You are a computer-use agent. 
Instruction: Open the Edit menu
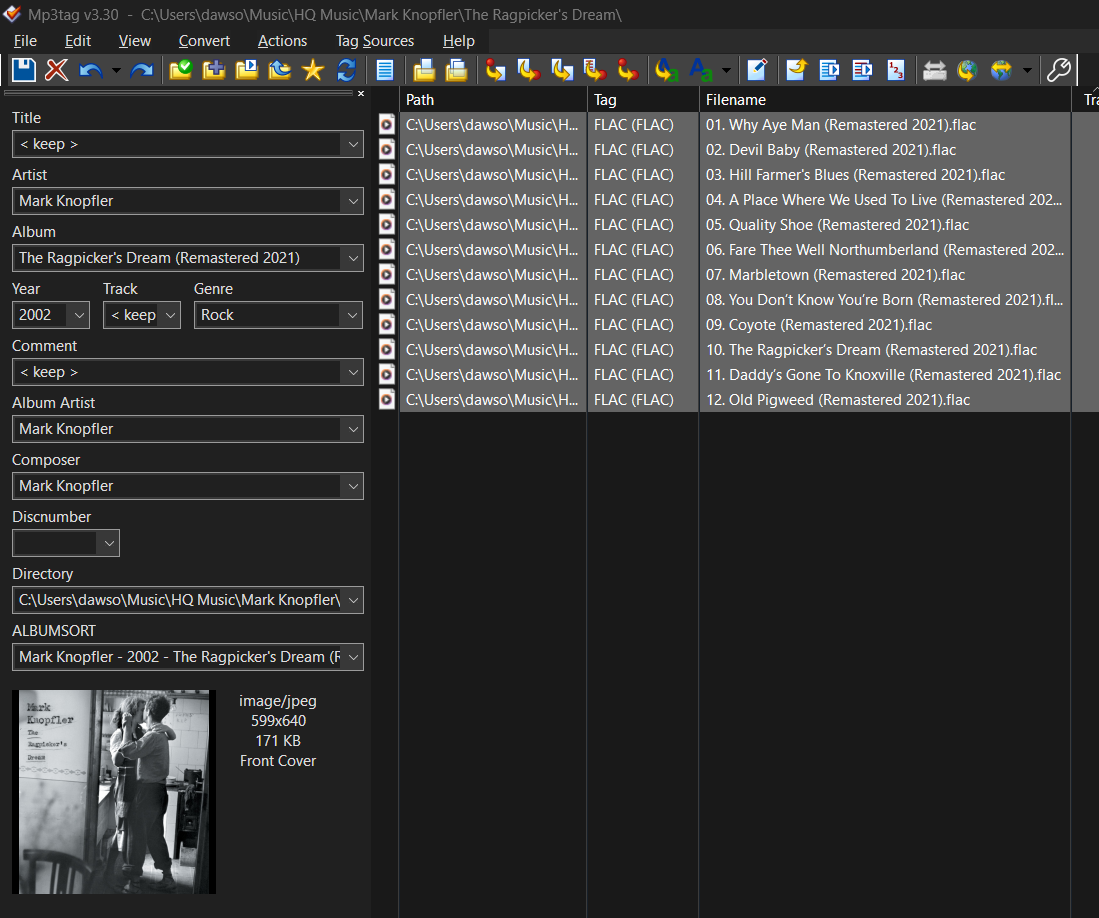point(78,41)
